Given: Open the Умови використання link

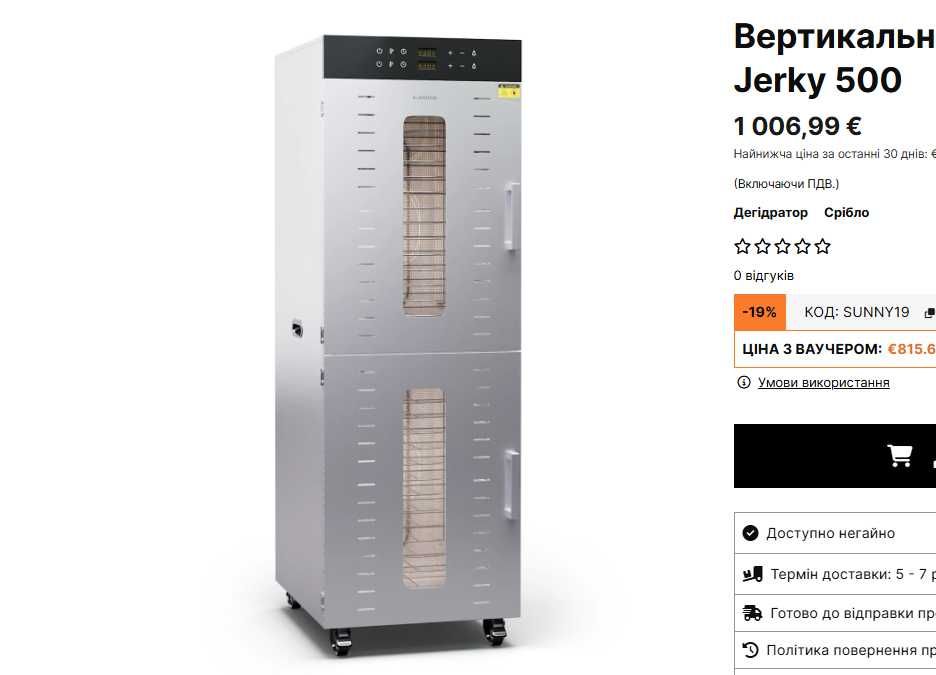Looking at the screenshot, I should 823,383.
